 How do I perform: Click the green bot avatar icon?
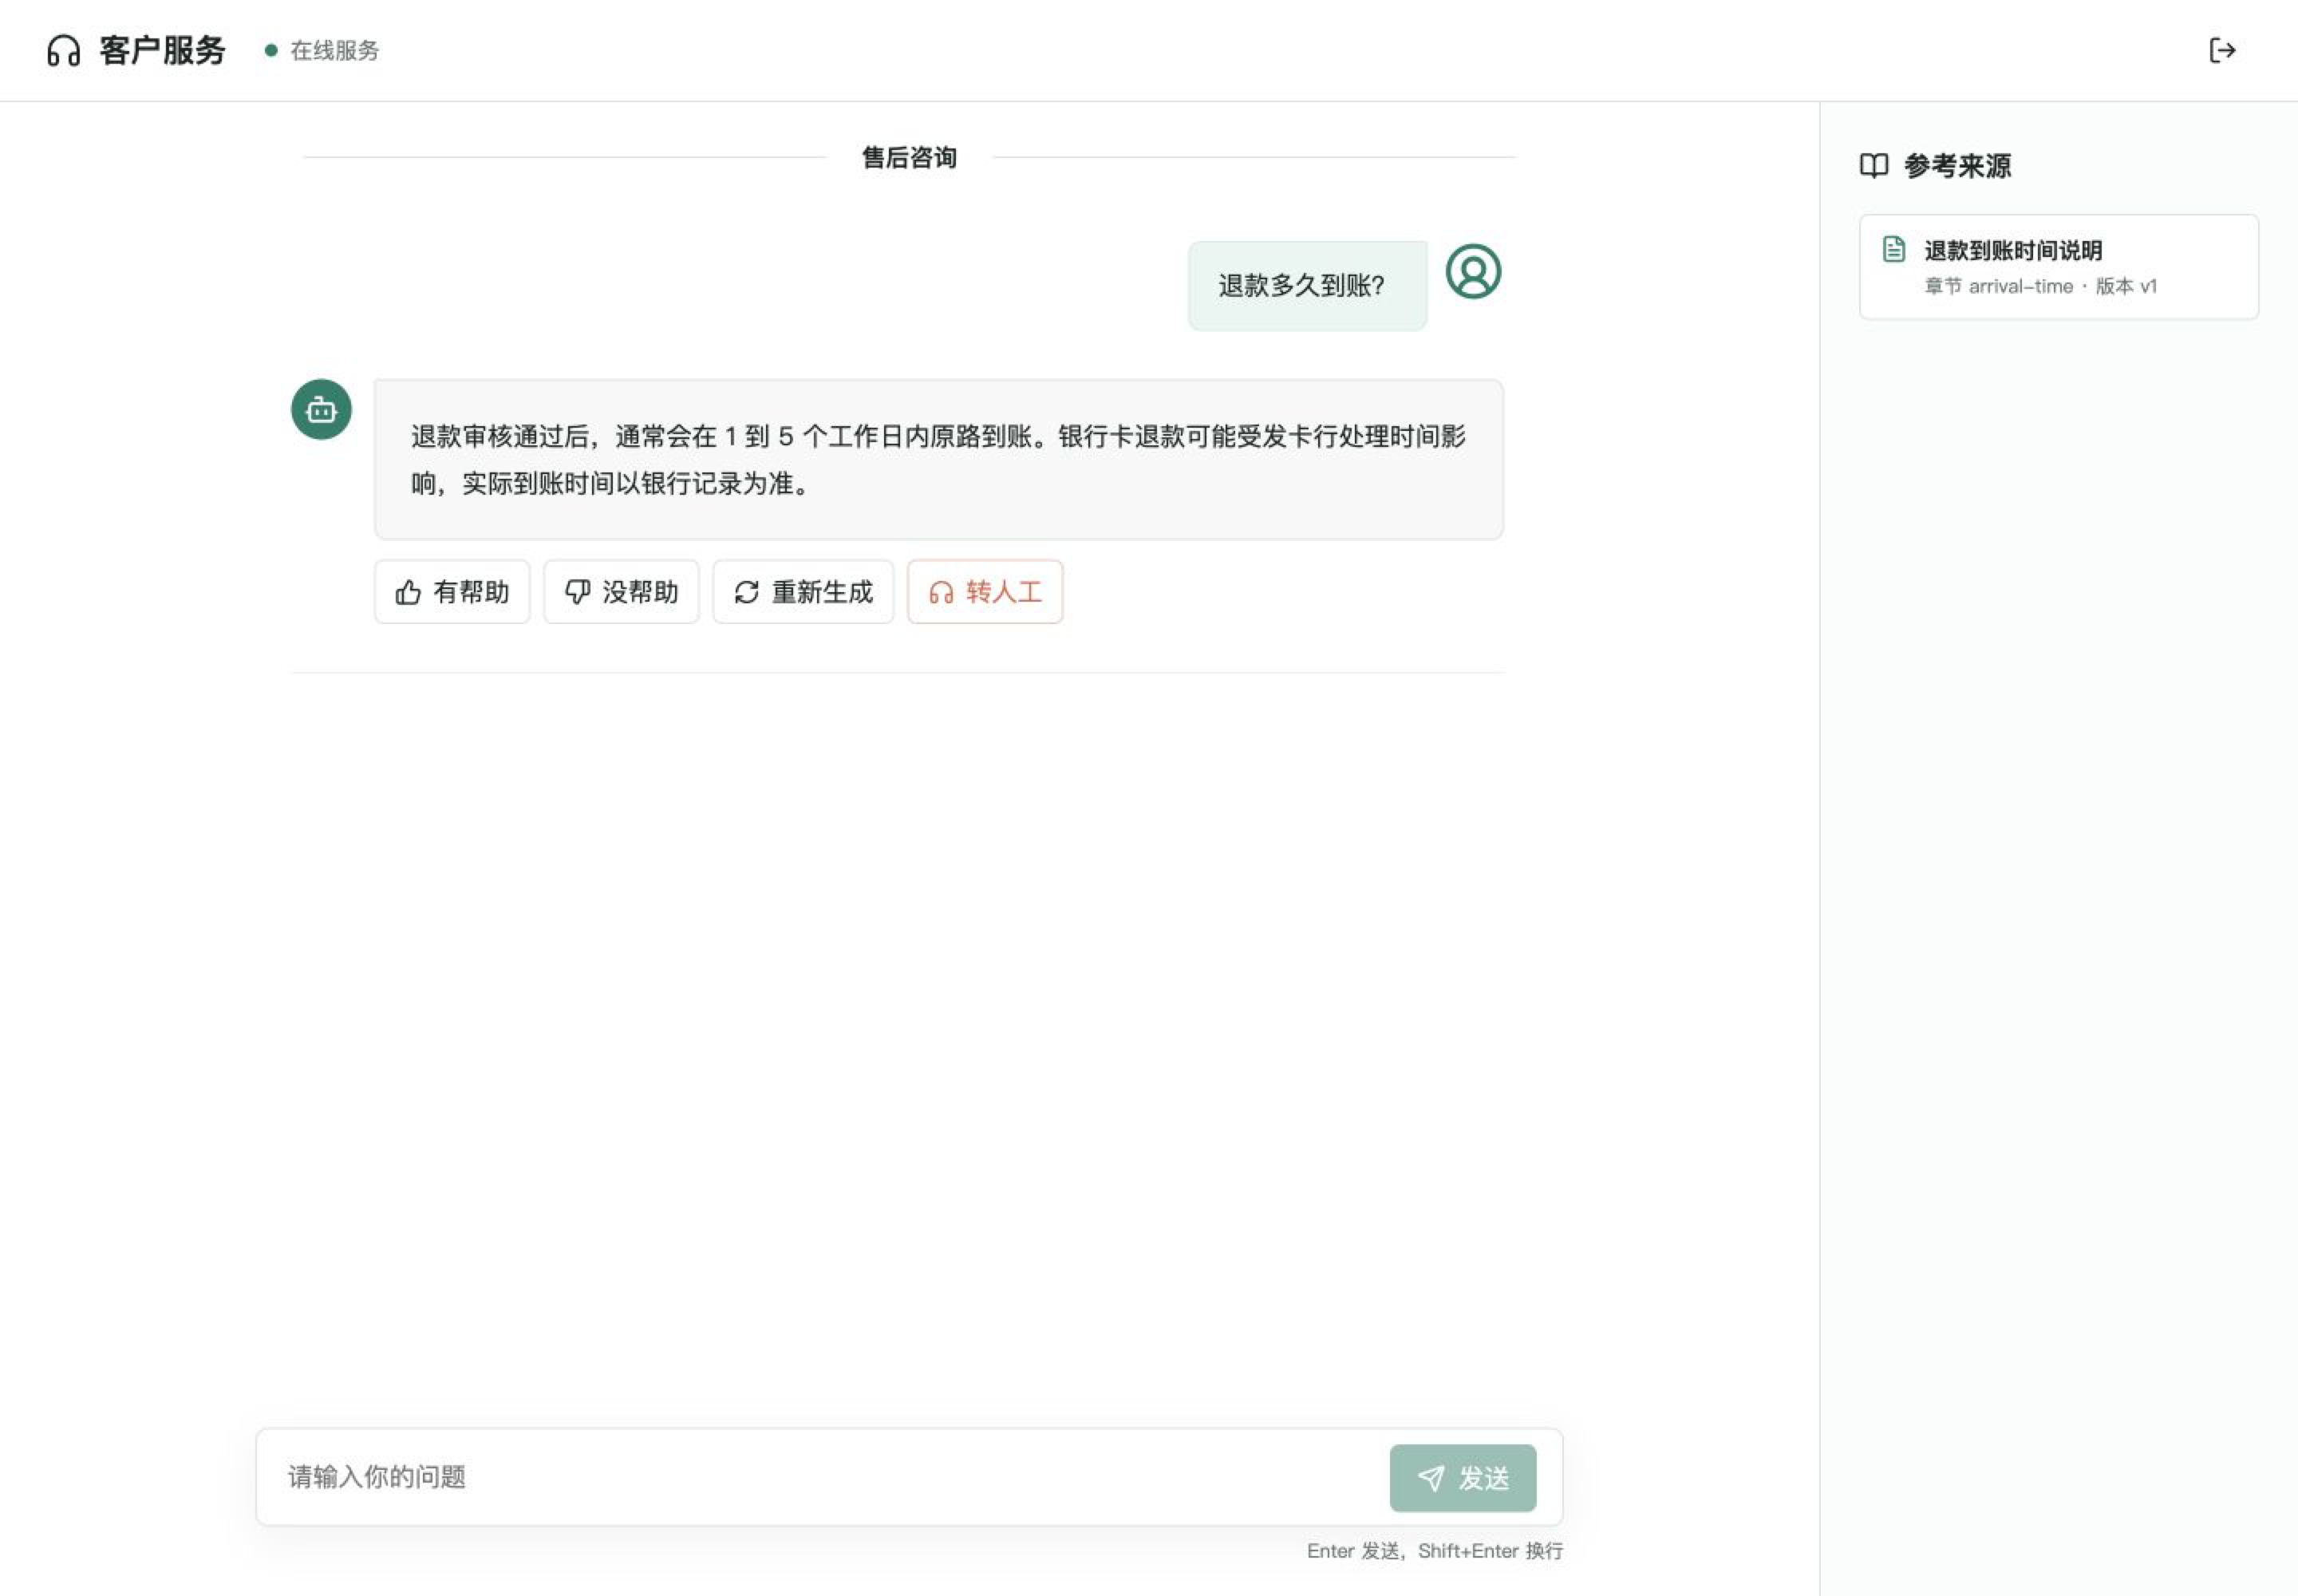click(321, 409)
